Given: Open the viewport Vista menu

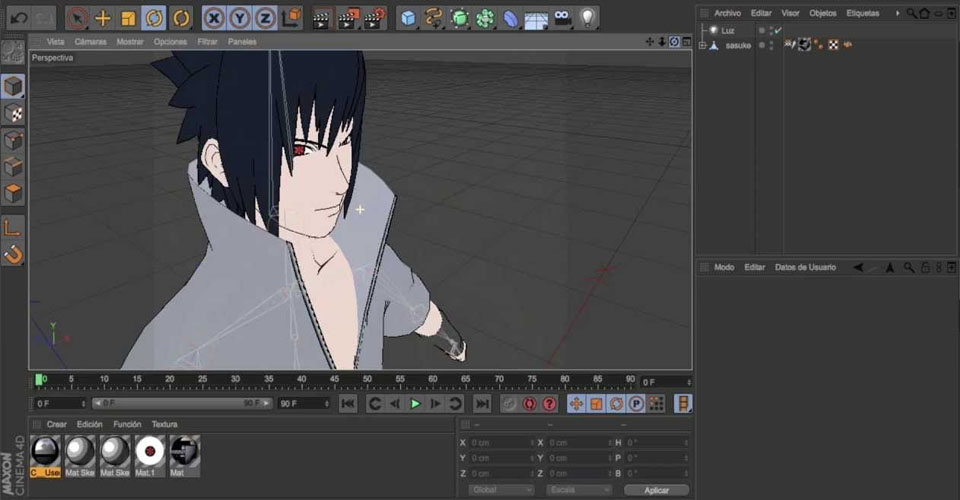Looking at the screenshot, I should [55, 42].
